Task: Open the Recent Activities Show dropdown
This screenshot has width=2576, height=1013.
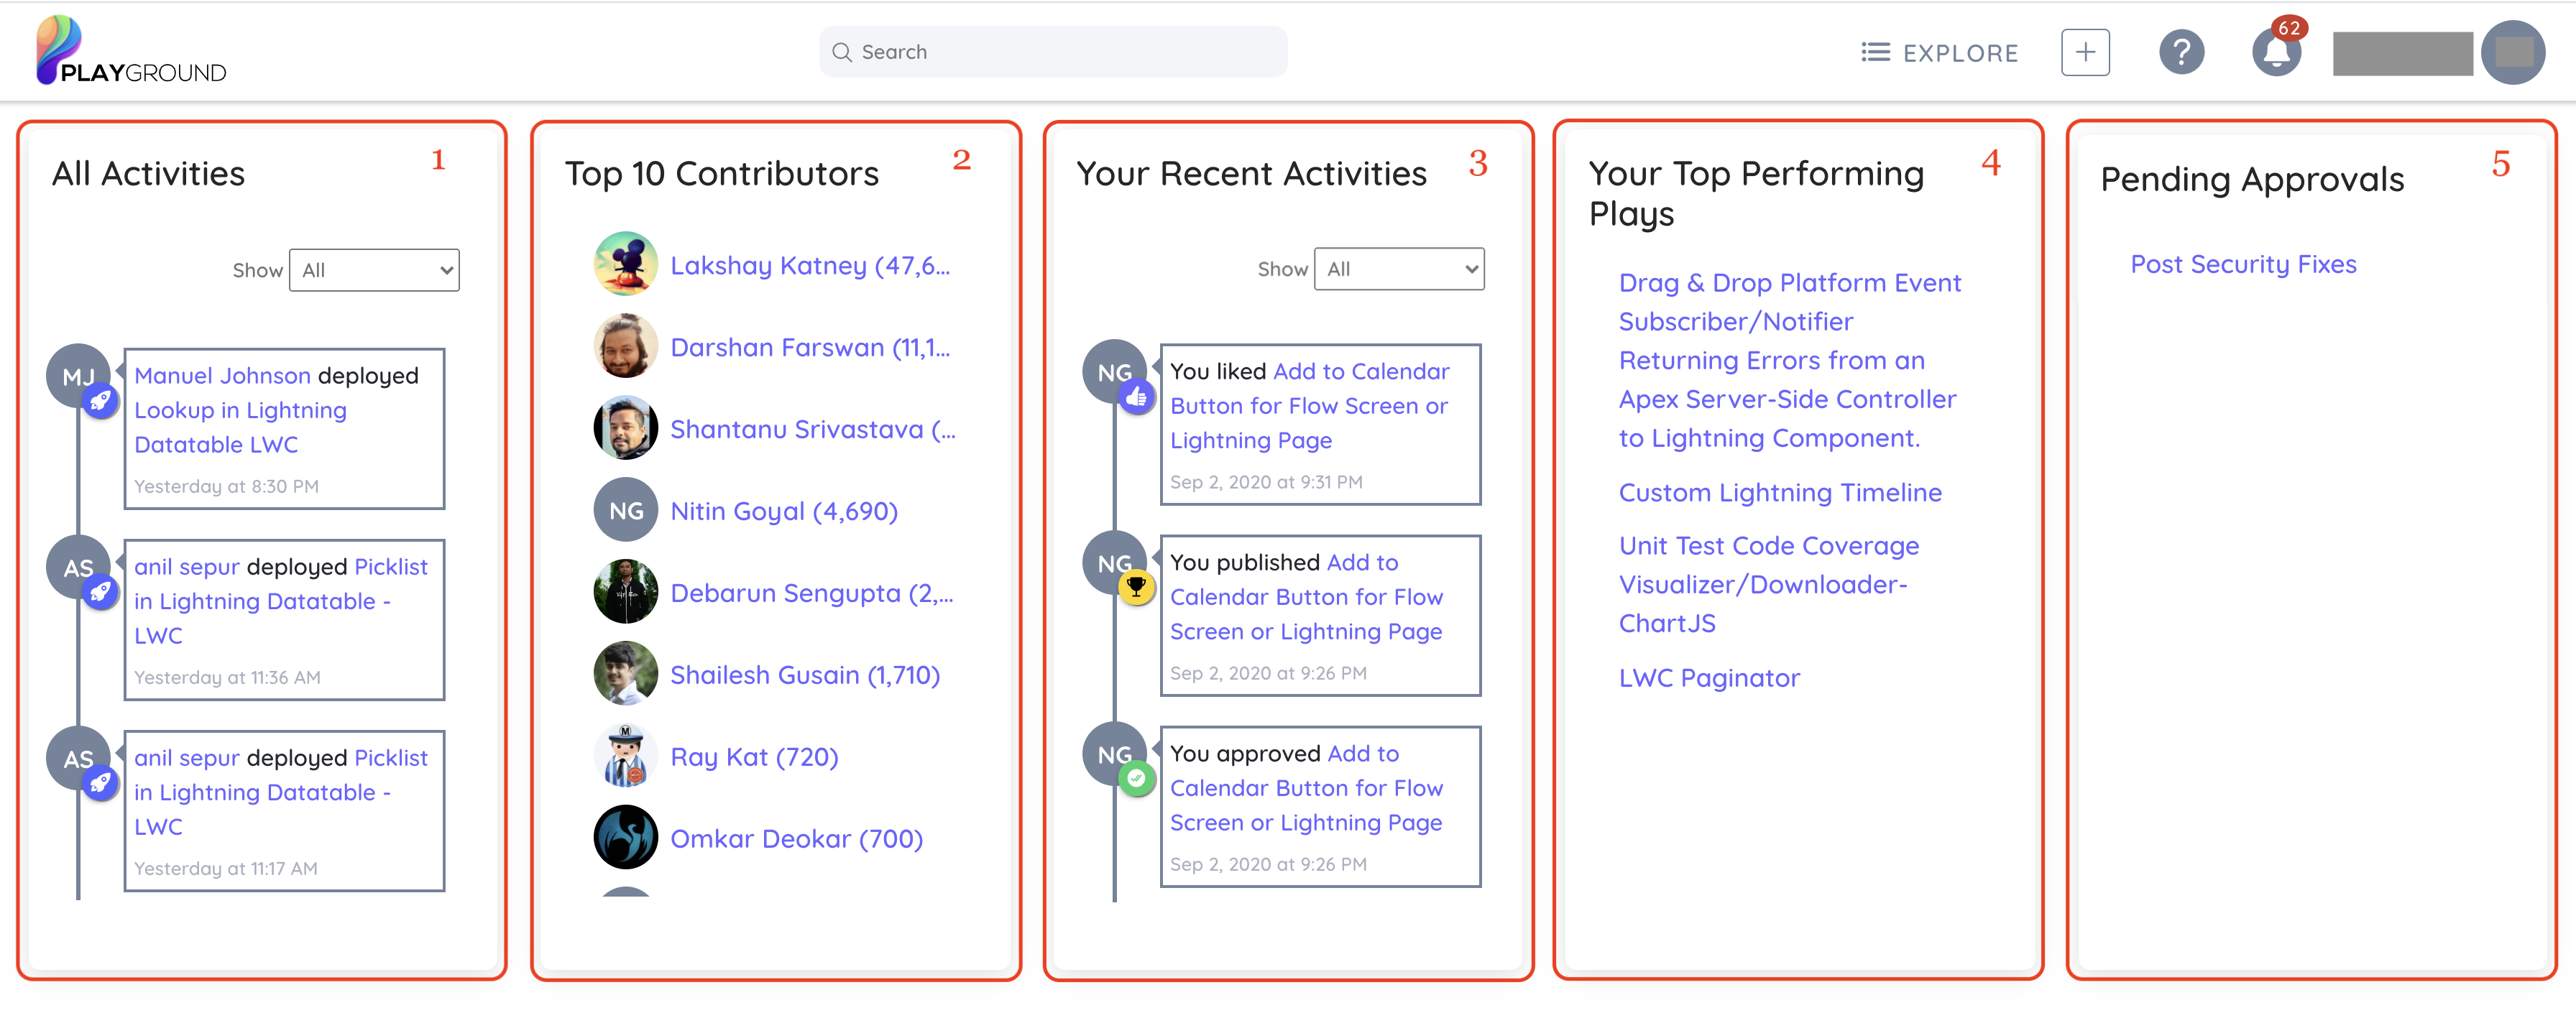Action: click(1399, 269)
